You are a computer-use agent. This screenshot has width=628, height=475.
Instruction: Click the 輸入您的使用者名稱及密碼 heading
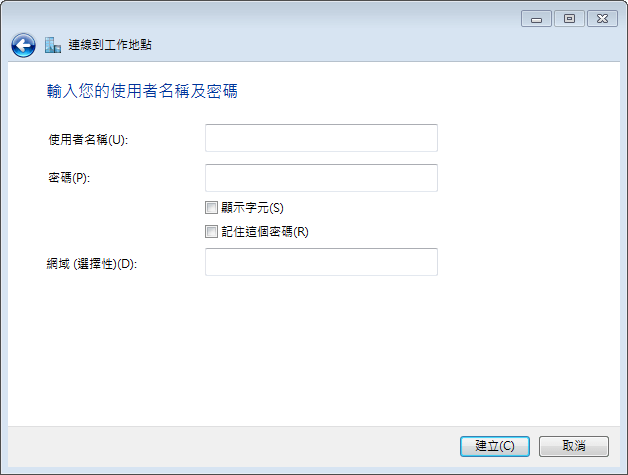point(142,91)
